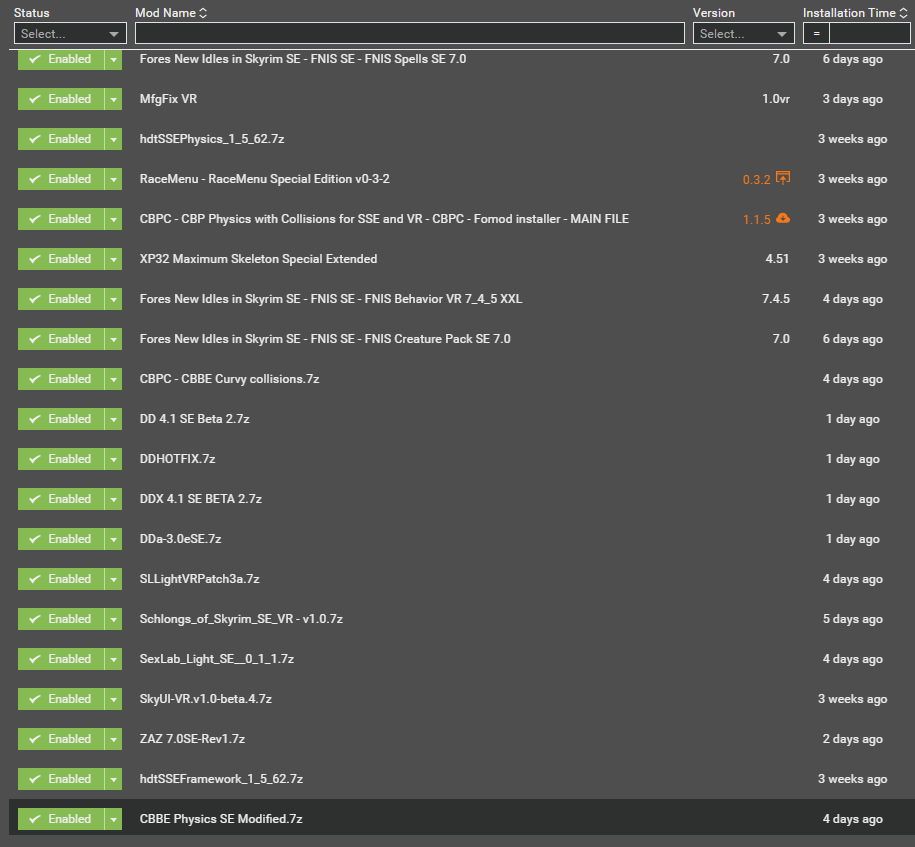This screenshot has width=915, height=847.
Task: Click the cloud download icon next to CBPC version 1.1.5
Action: (x=783, y=218)
